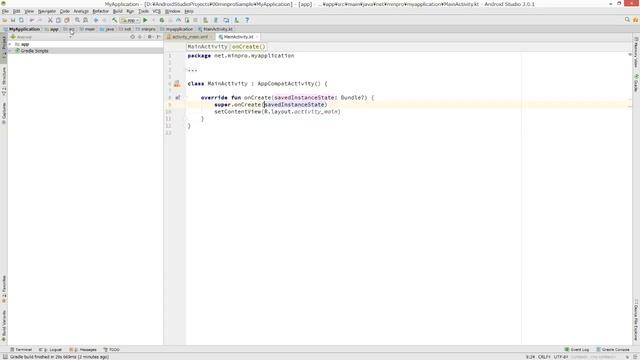Expand the app module tree node
The height and width of the screenshot is (360, 640).
(10, 44)
